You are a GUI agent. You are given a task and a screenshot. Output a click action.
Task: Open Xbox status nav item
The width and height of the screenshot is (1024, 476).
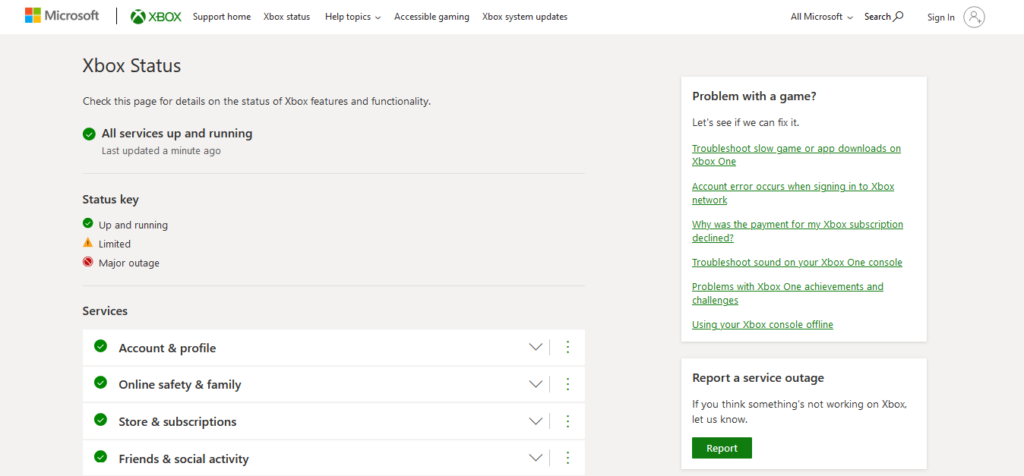coord(287,17)
